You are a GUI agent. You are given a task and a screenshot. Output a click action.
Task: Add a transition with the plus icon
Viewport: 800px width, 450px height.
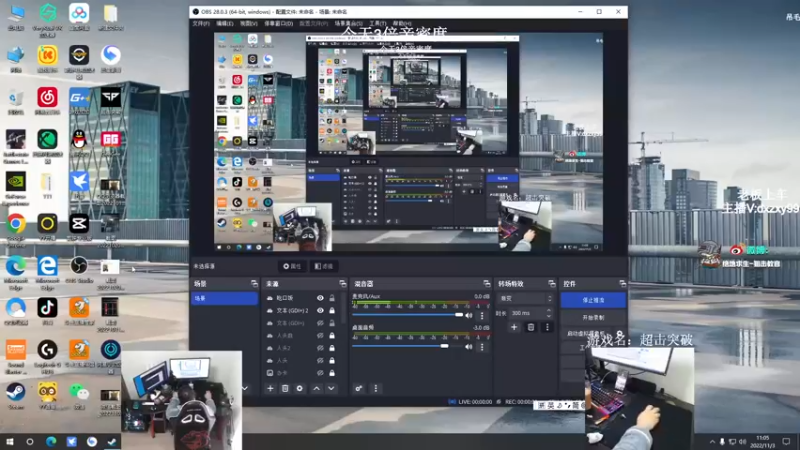click(x=514, y=327)
